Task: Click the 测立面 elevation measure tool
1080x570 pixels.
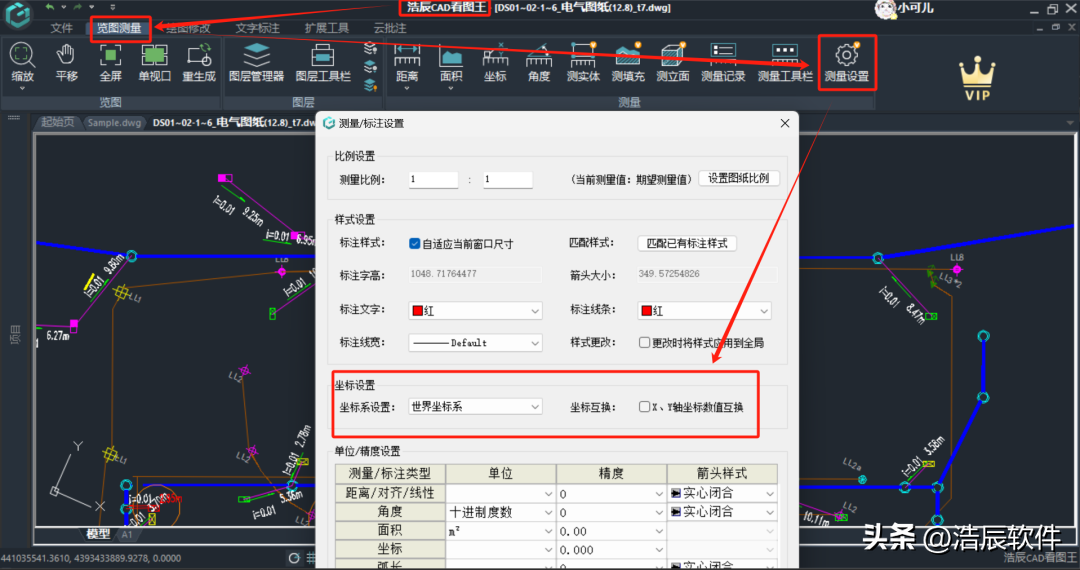Action: click(x=672, y=62)
